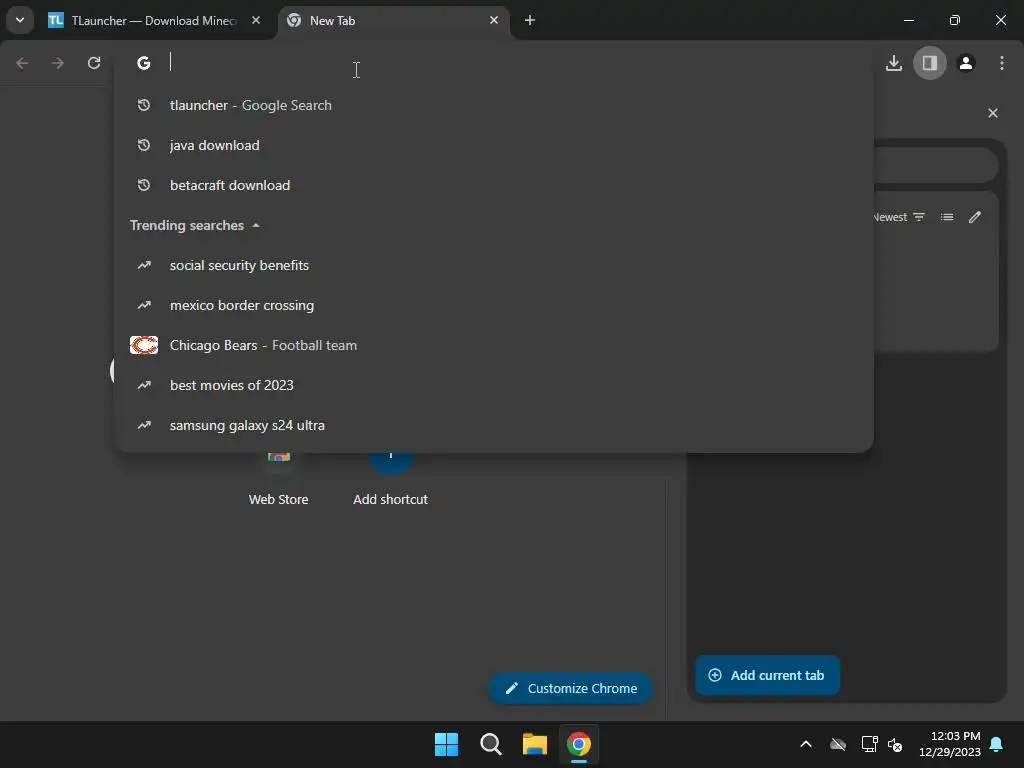
Task: Close the TLauncher tab
Action: [x=256, y=20]
